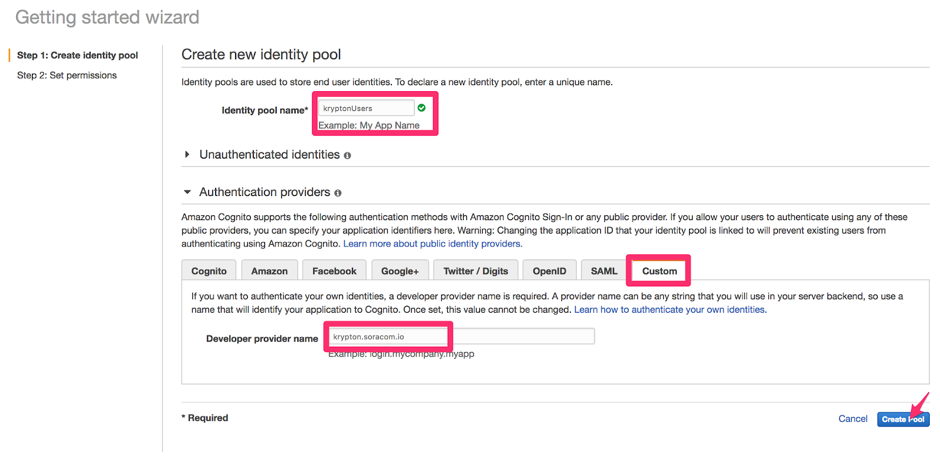Open Learn more about public identity providers
The height and width of the screenshot is (473, 940).
[x=432, y=244]
